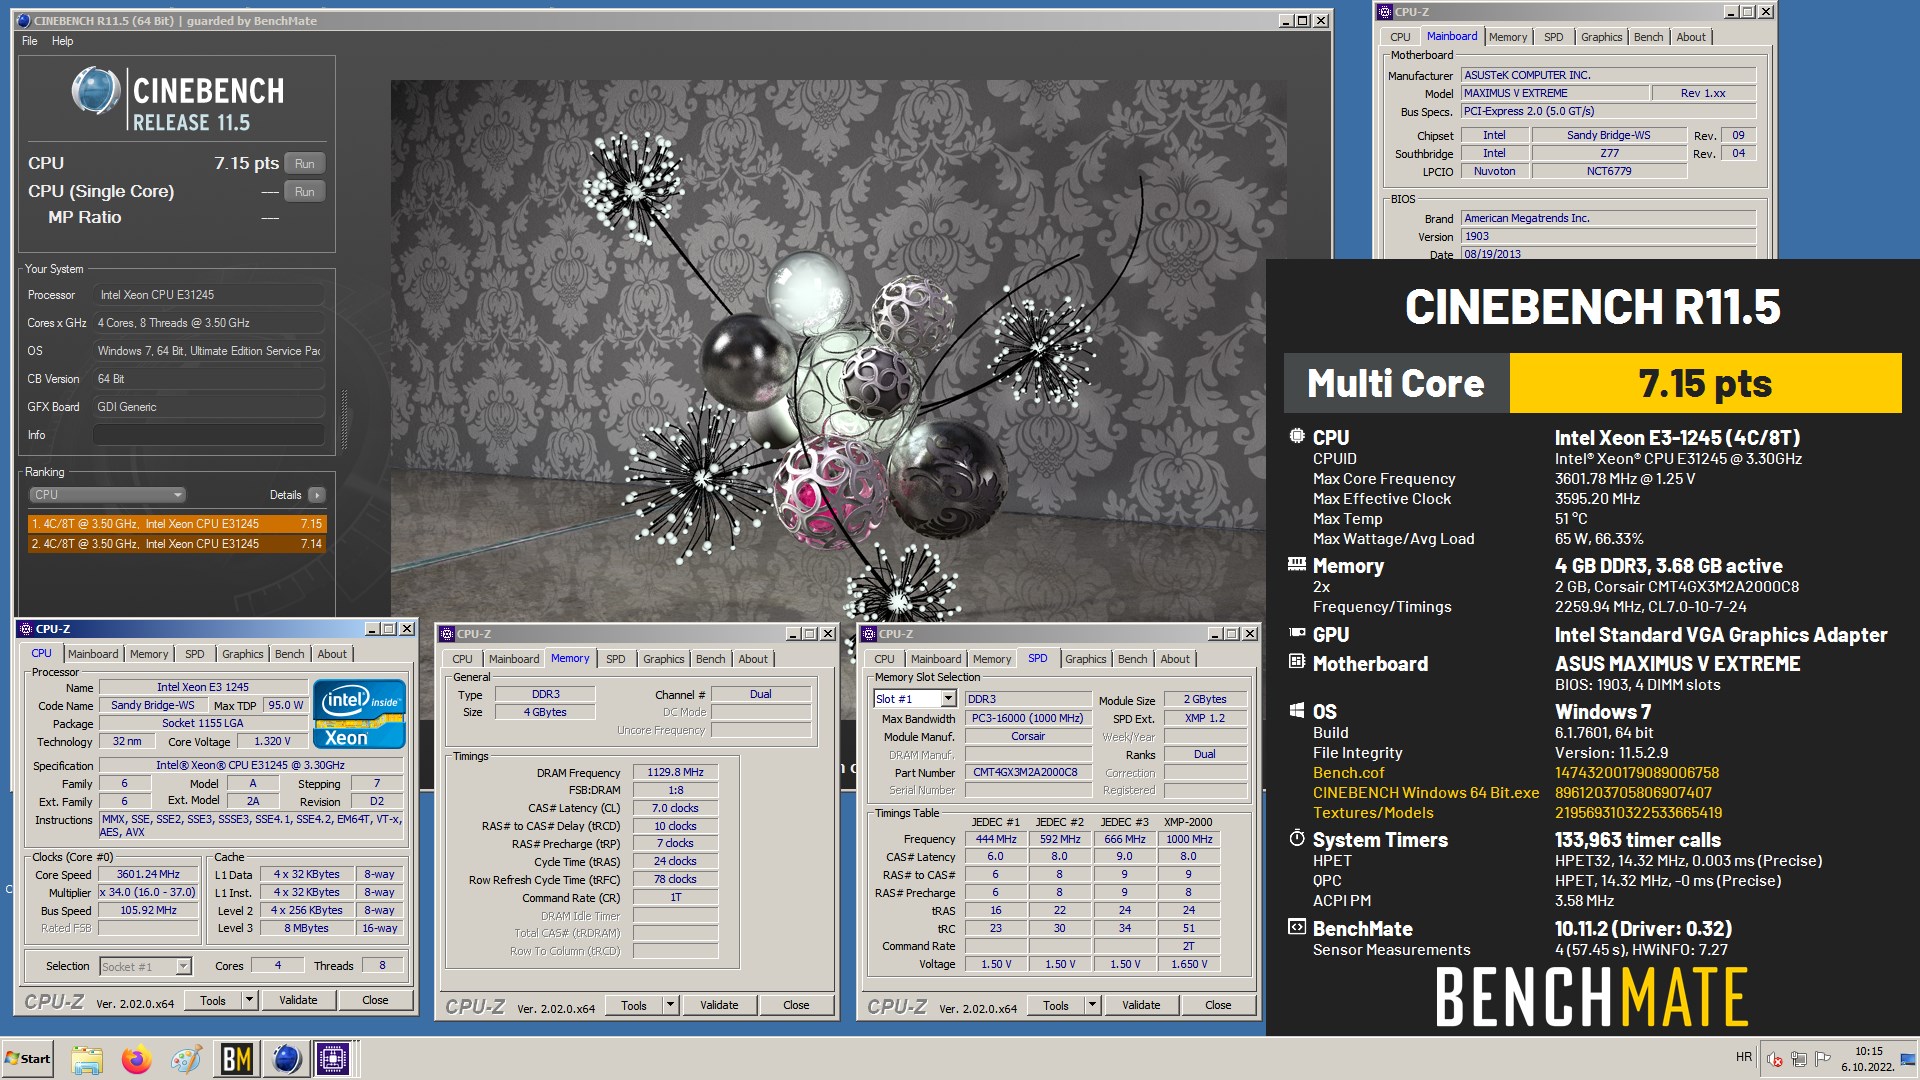1920x1080 pixels.
Task: Switch to BenchMate via the BM taskbar icon
Action: [237, 1059]
